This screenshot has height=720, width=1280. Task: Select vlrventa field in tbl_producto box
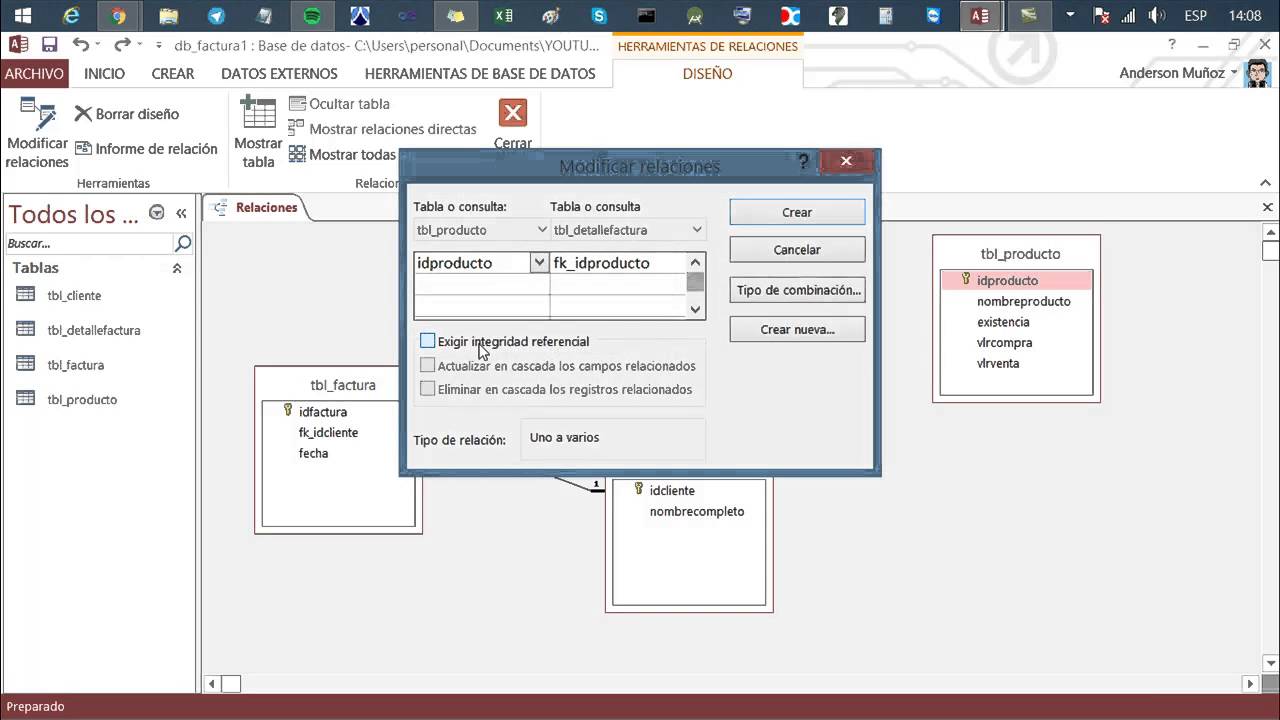[x=998, y=363]
